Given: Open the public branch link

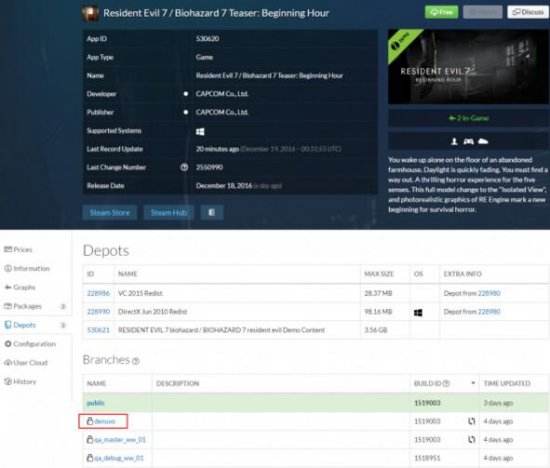Looking at the screenshot, I should click(x=95, y=403).
